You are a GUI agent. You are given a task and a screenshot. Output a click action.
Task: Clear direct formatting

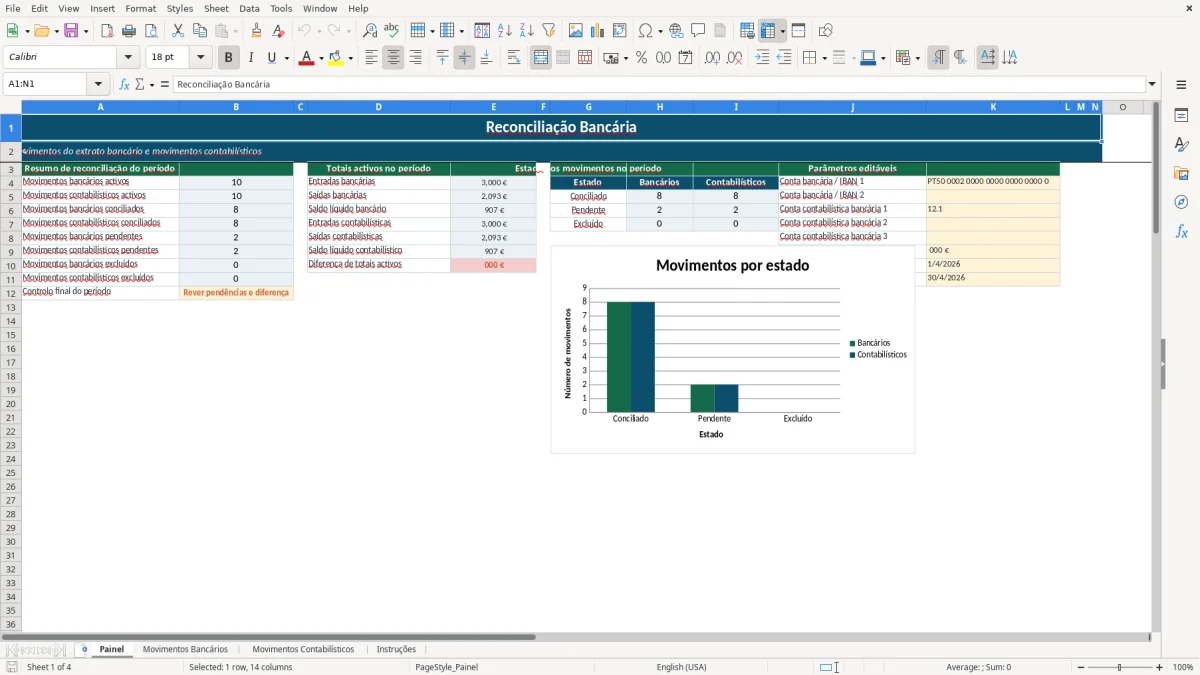pos(278,31)
